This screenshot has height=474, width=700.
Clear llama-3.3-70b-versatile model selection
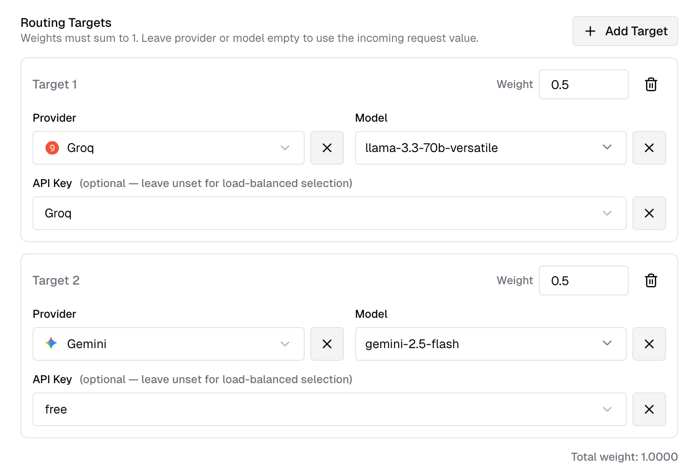click(x=649, y=148)
